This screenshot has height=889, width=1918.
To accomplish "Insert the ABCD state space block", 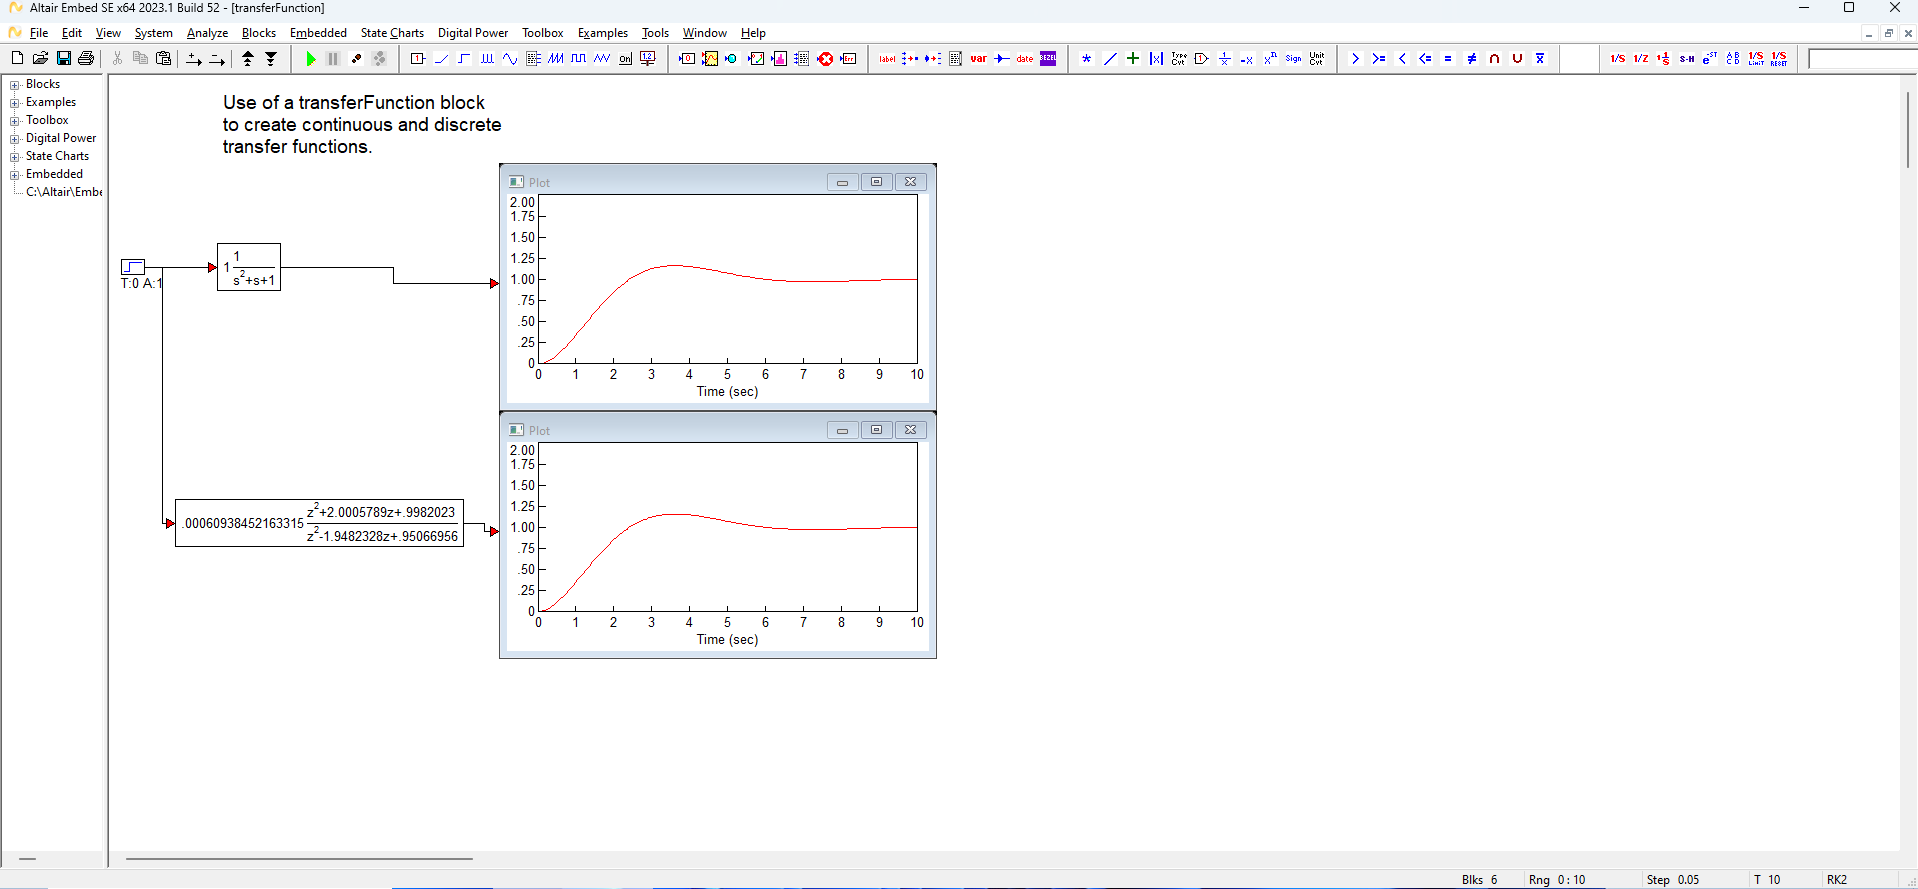I will [x=1733, y=59].
